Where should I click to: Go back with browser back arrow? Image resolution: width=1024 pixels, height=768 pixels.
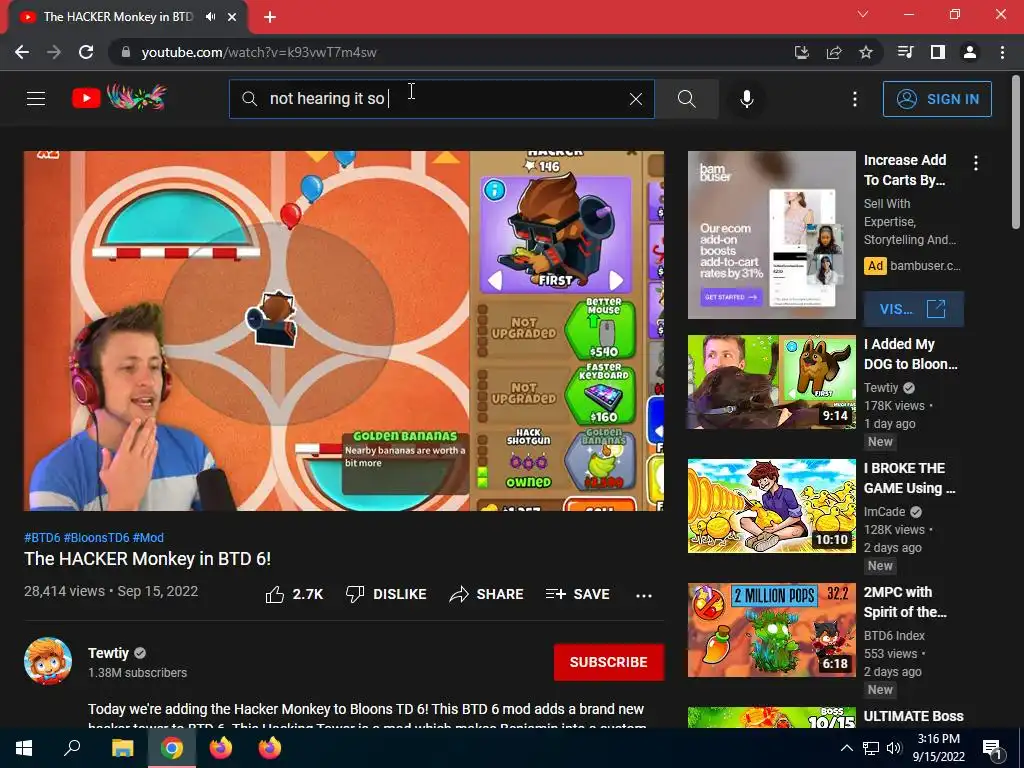click(x=22, y=52)
